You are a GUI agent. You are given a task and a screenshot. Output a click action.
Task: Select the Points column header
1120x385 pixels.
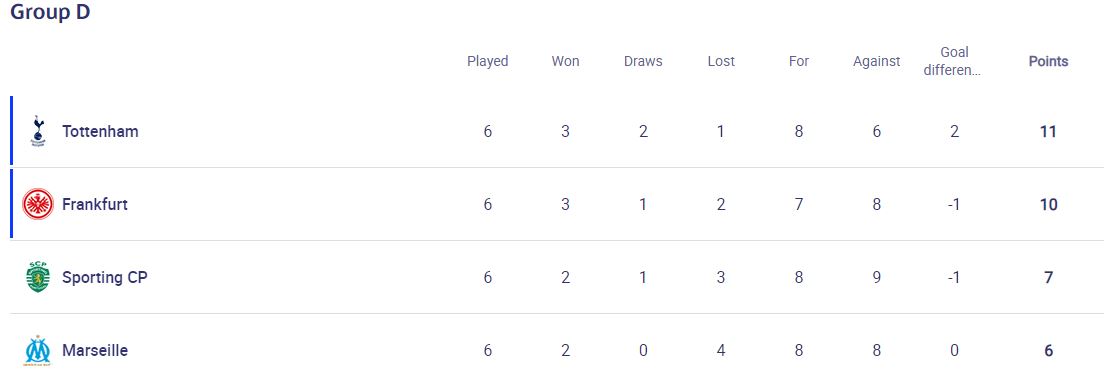tap(1048, 61)
